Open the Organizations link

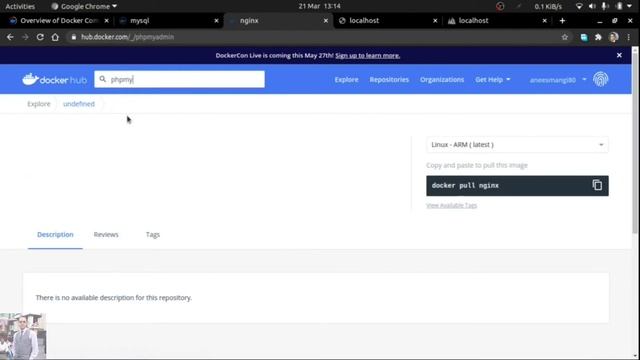point(442,80)
